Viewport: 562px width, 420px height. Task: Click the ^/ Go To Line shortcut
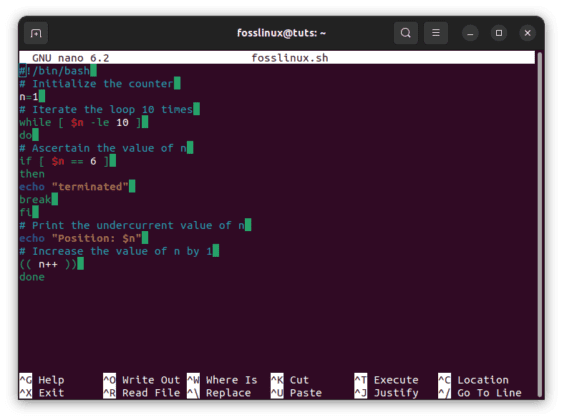[480, 393]
